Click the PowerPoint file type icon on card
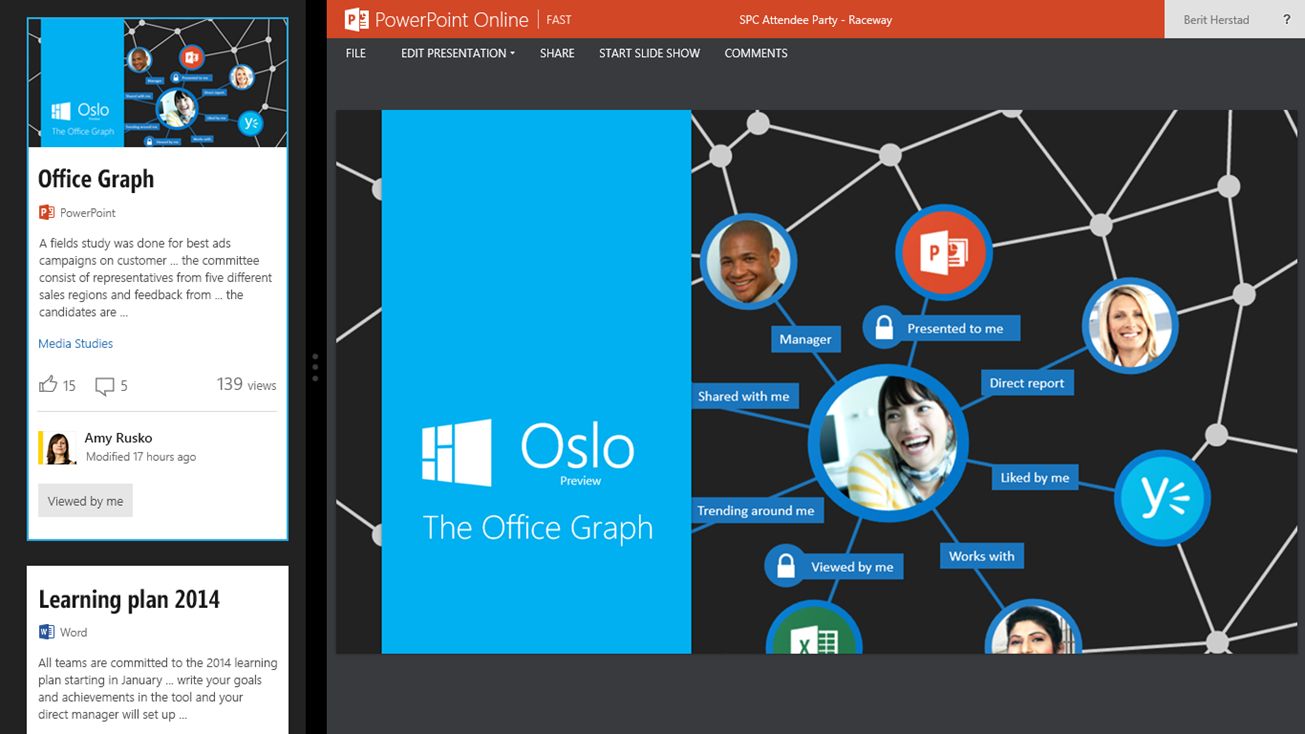The image size is (1305, 734). (46, 212)
